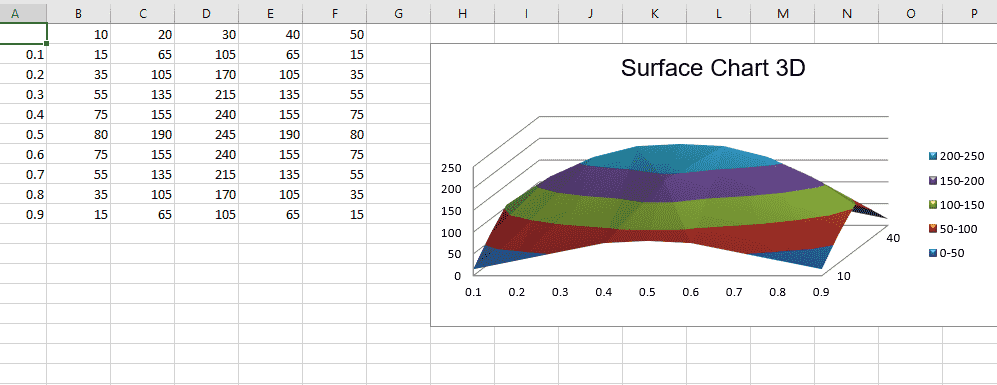Click header-row cell containing 20 in column C

(142, 34)
